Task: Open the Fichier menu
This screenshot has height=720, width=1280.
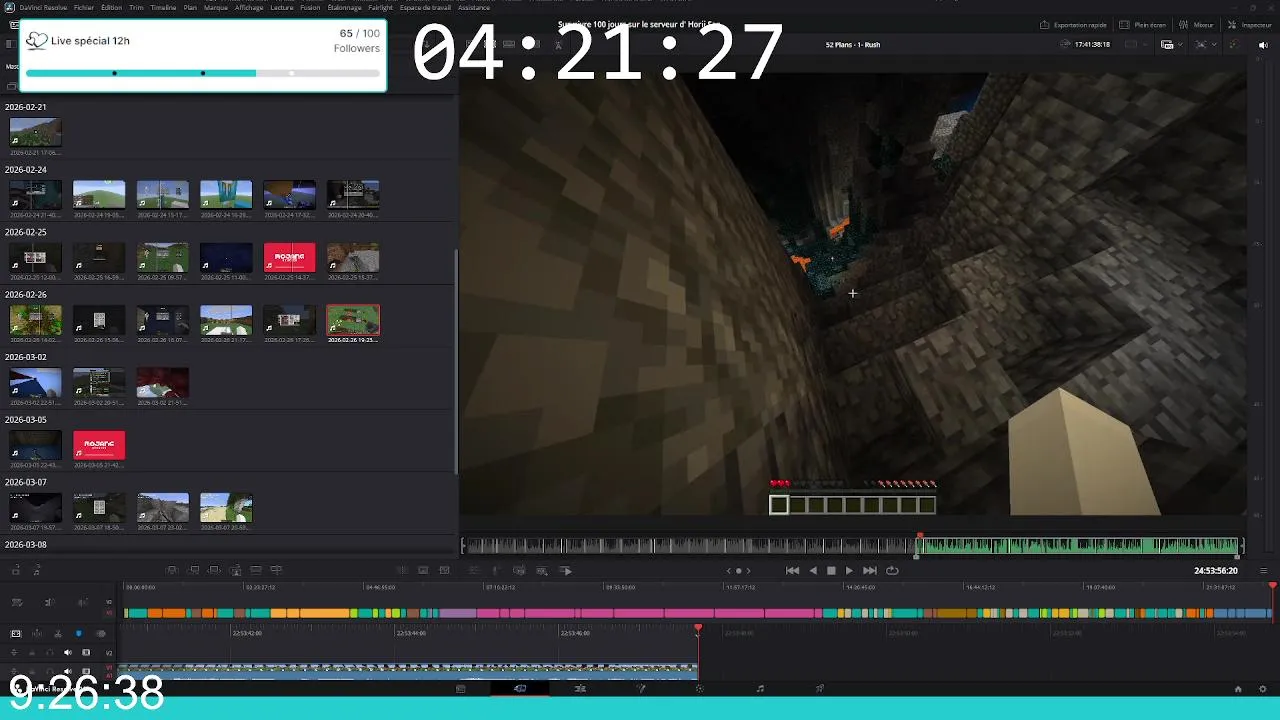Action: pyautogui.click(x=84, y=7)
